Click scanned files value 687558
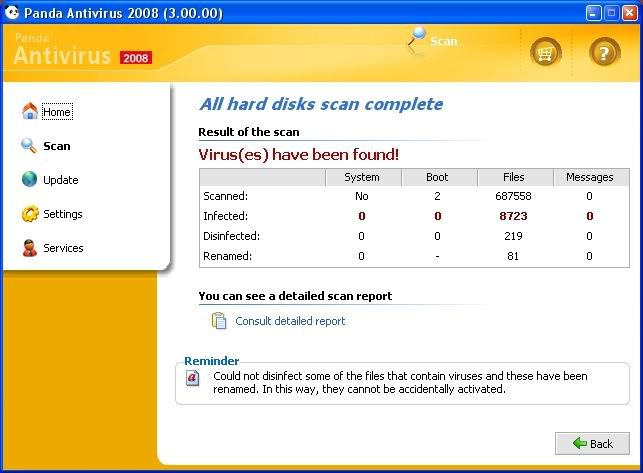643x473 pixels. pyautogui.click(x=513, y=196)
